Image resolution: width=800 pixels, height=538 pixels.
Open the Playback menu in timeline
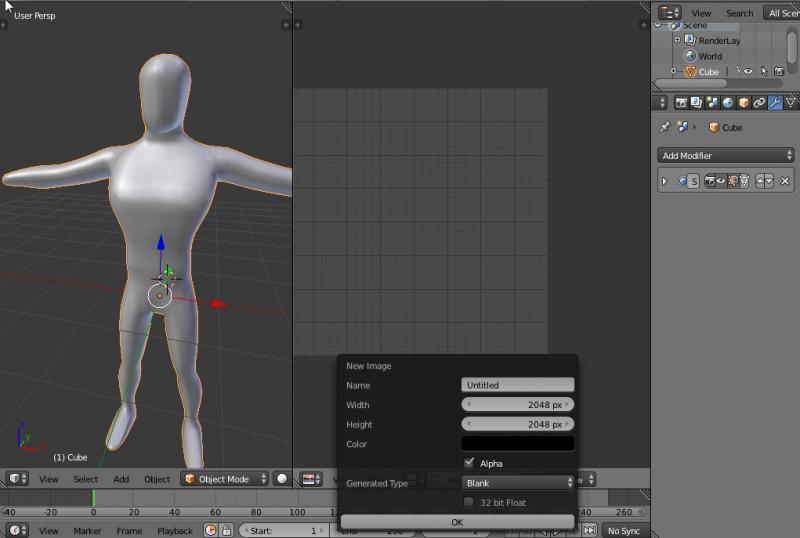174,530
